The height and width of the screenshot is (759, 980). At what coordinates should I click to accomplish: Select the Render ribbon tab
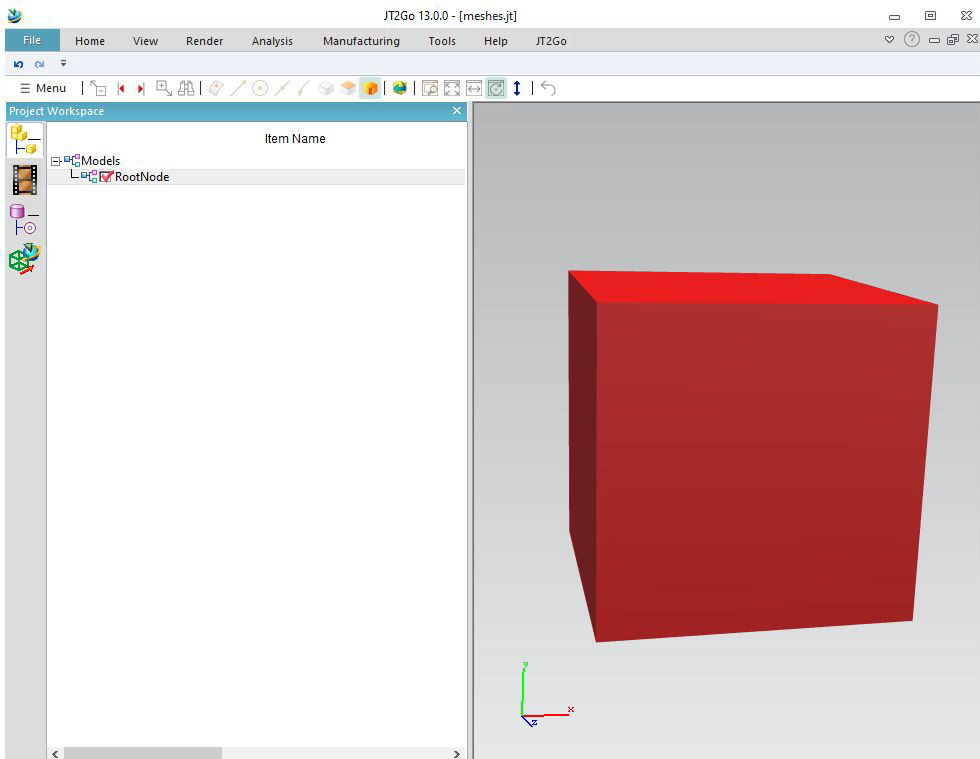(204, 41)
